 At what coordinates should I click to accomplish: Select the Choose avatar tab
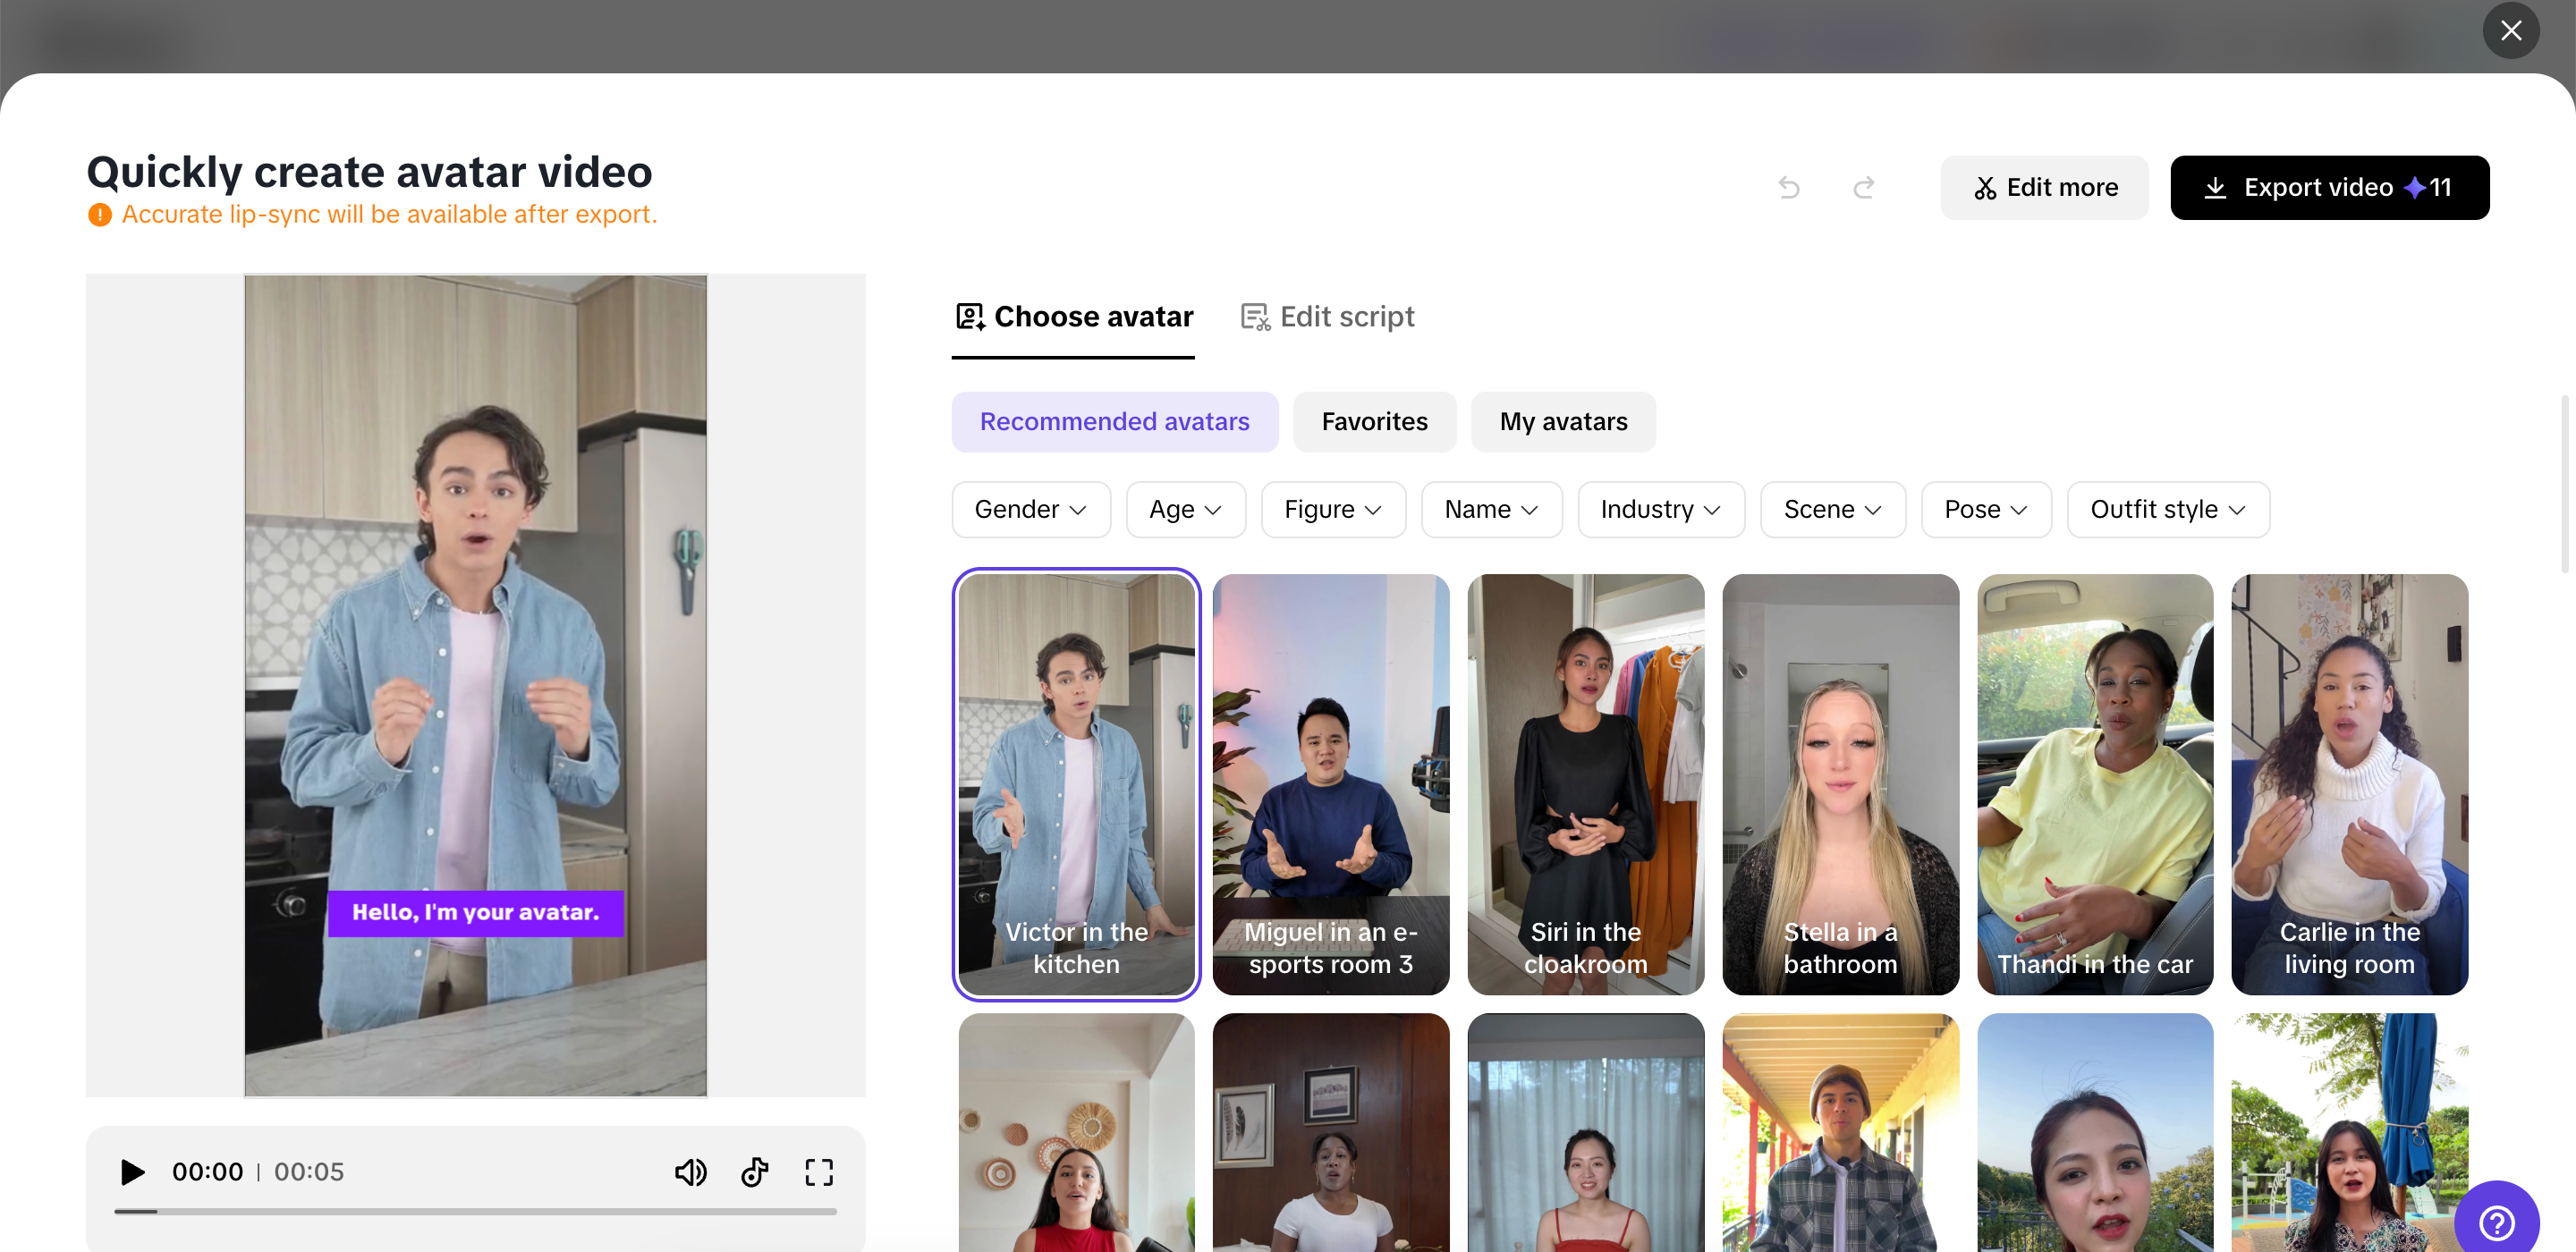pyautogui.click(x=1073, y=316)
